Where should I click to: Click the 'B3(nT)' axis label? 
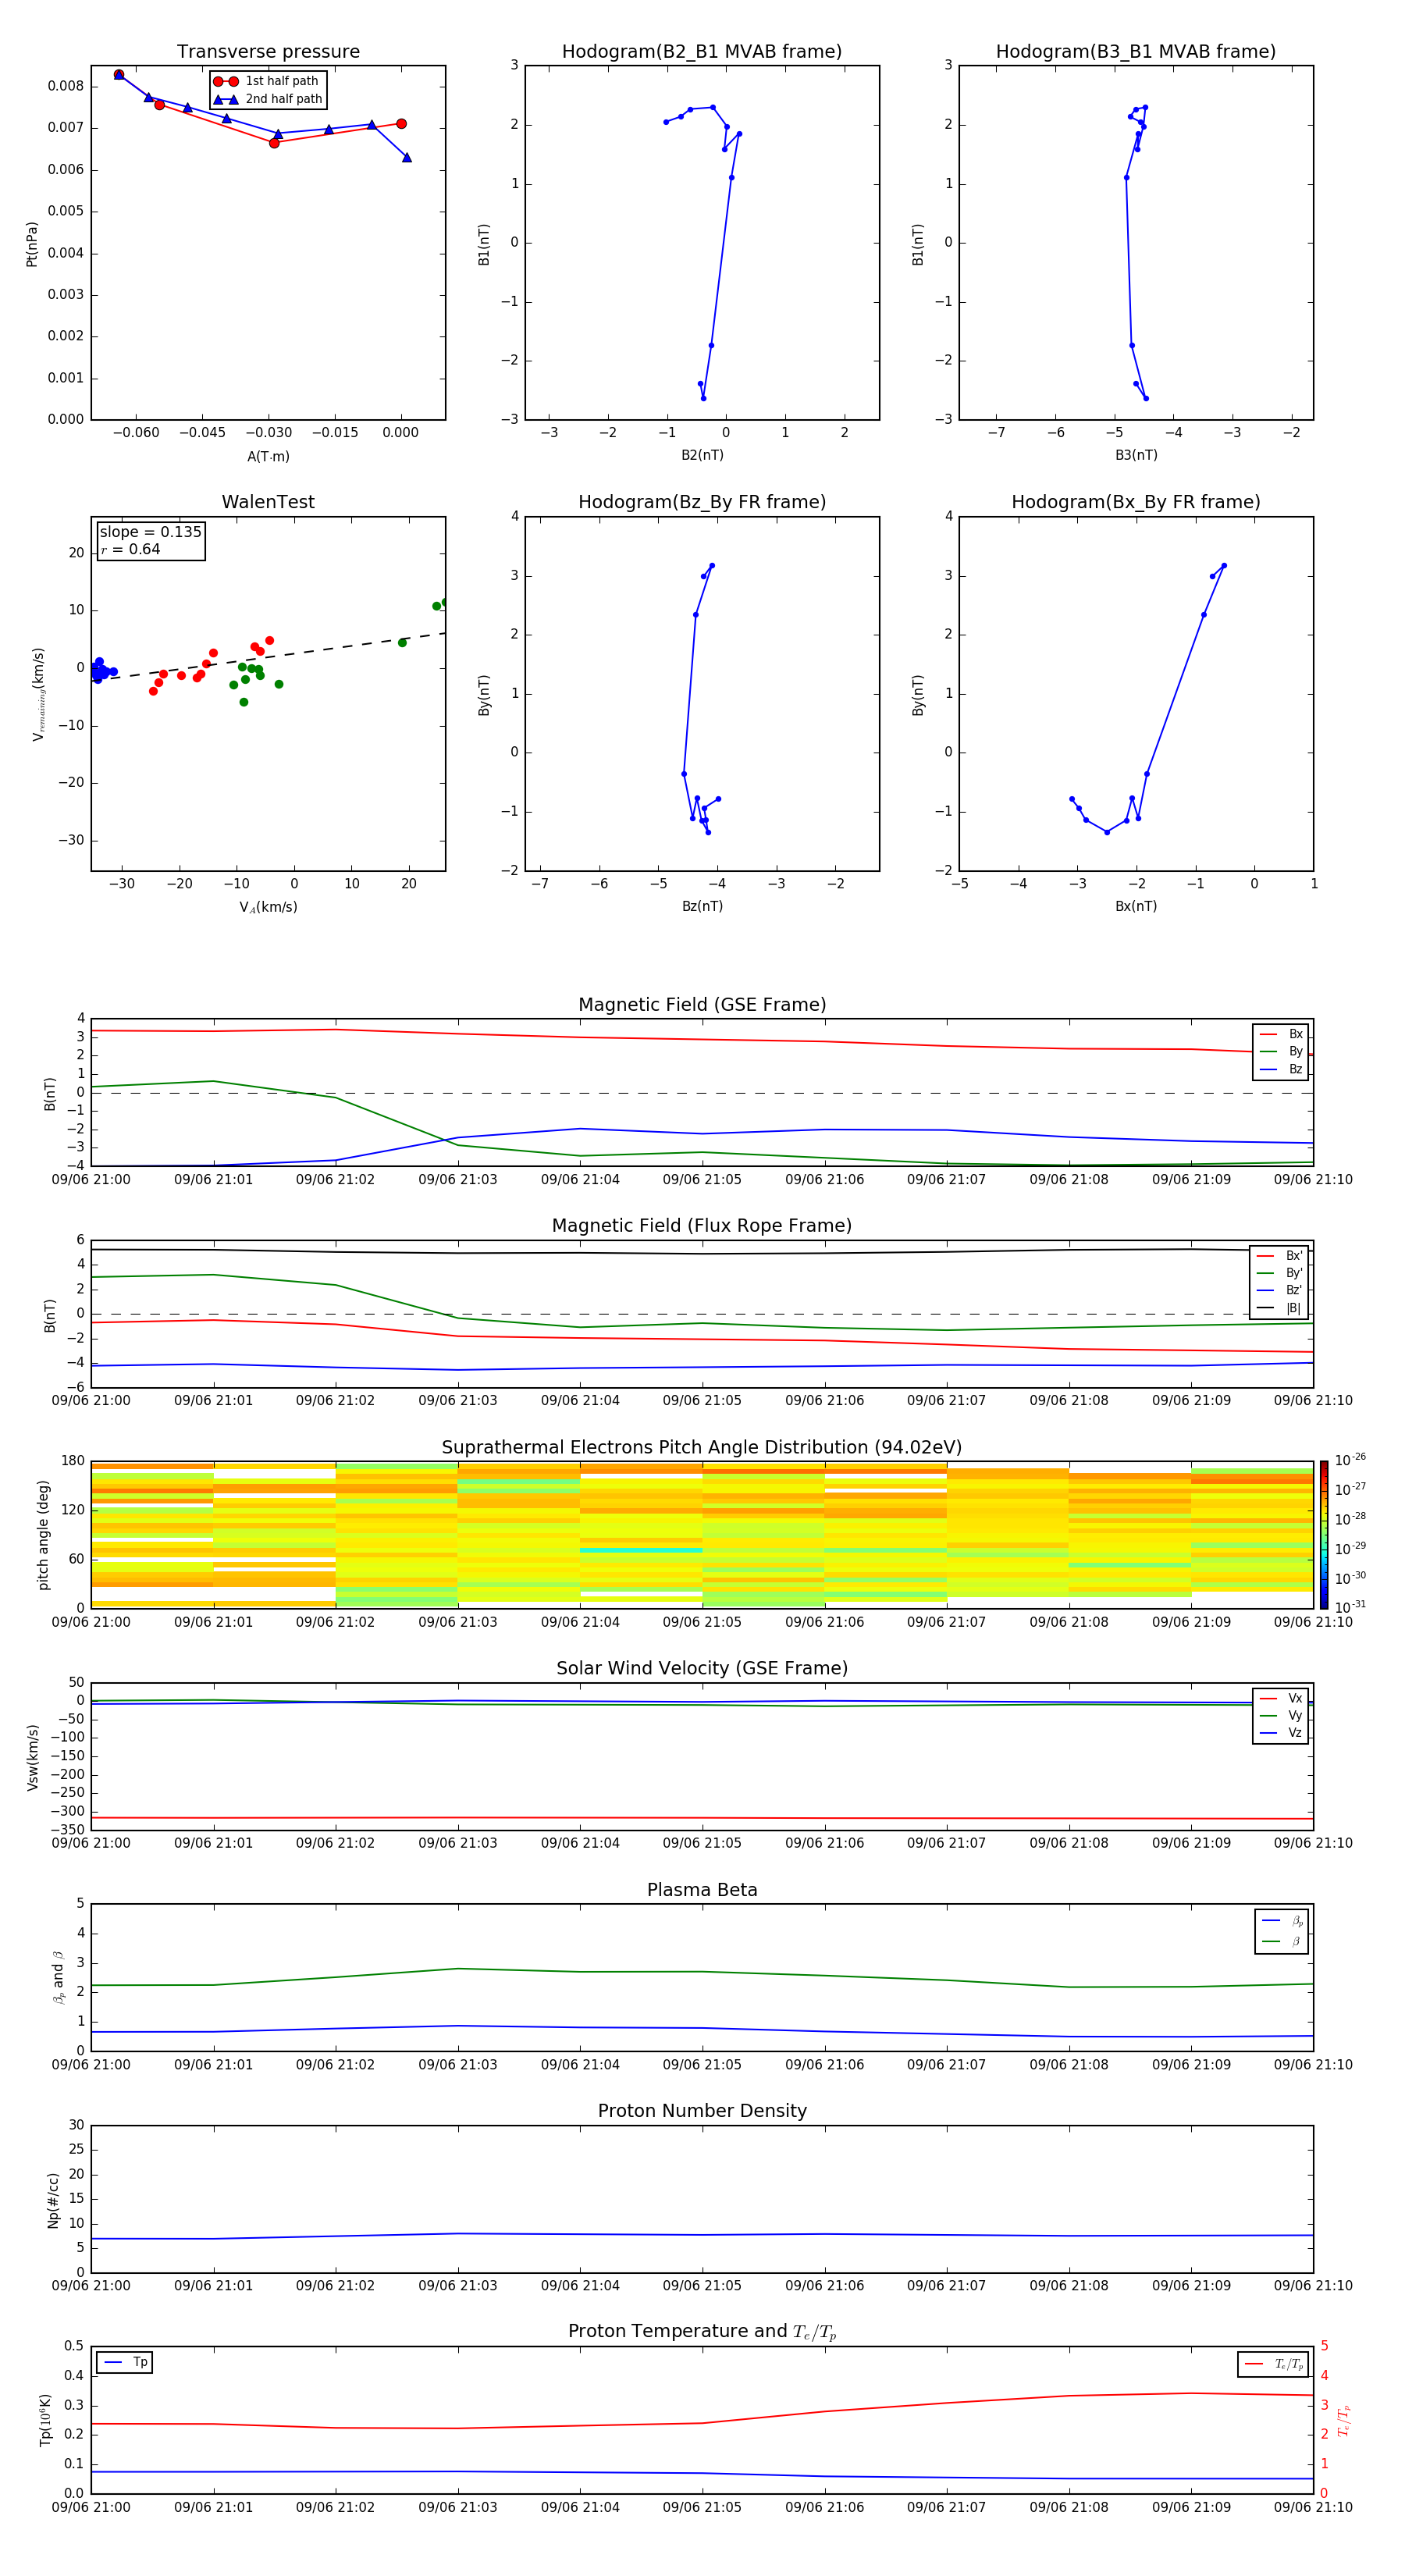click(x=1136, y=455)
